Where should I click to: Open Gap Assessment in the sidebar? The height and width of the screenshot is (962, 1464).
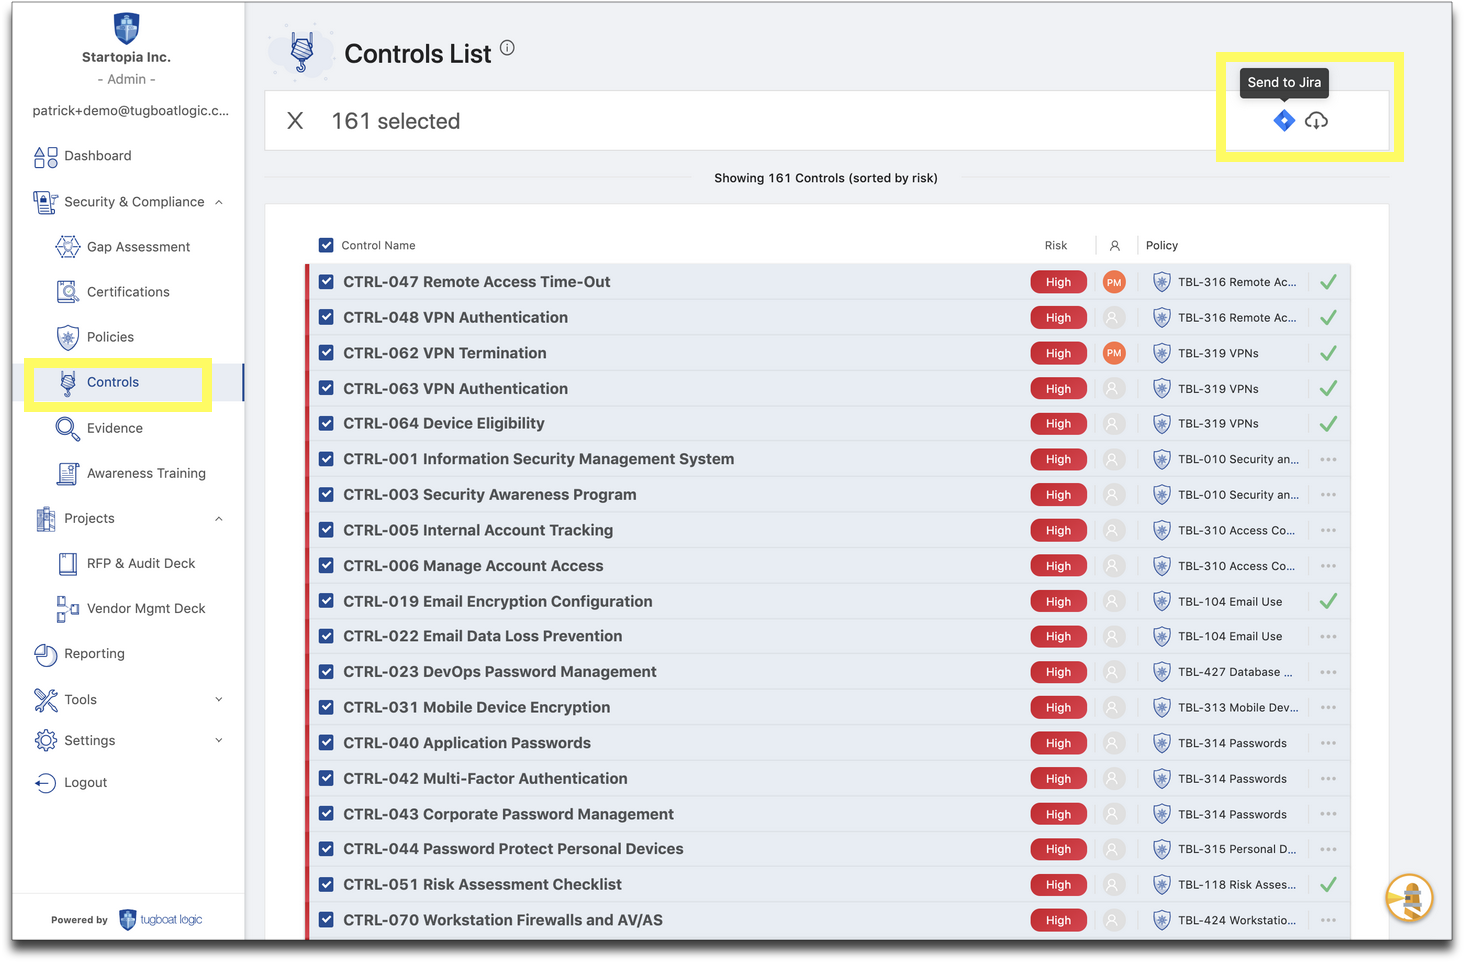click(138, 247)
